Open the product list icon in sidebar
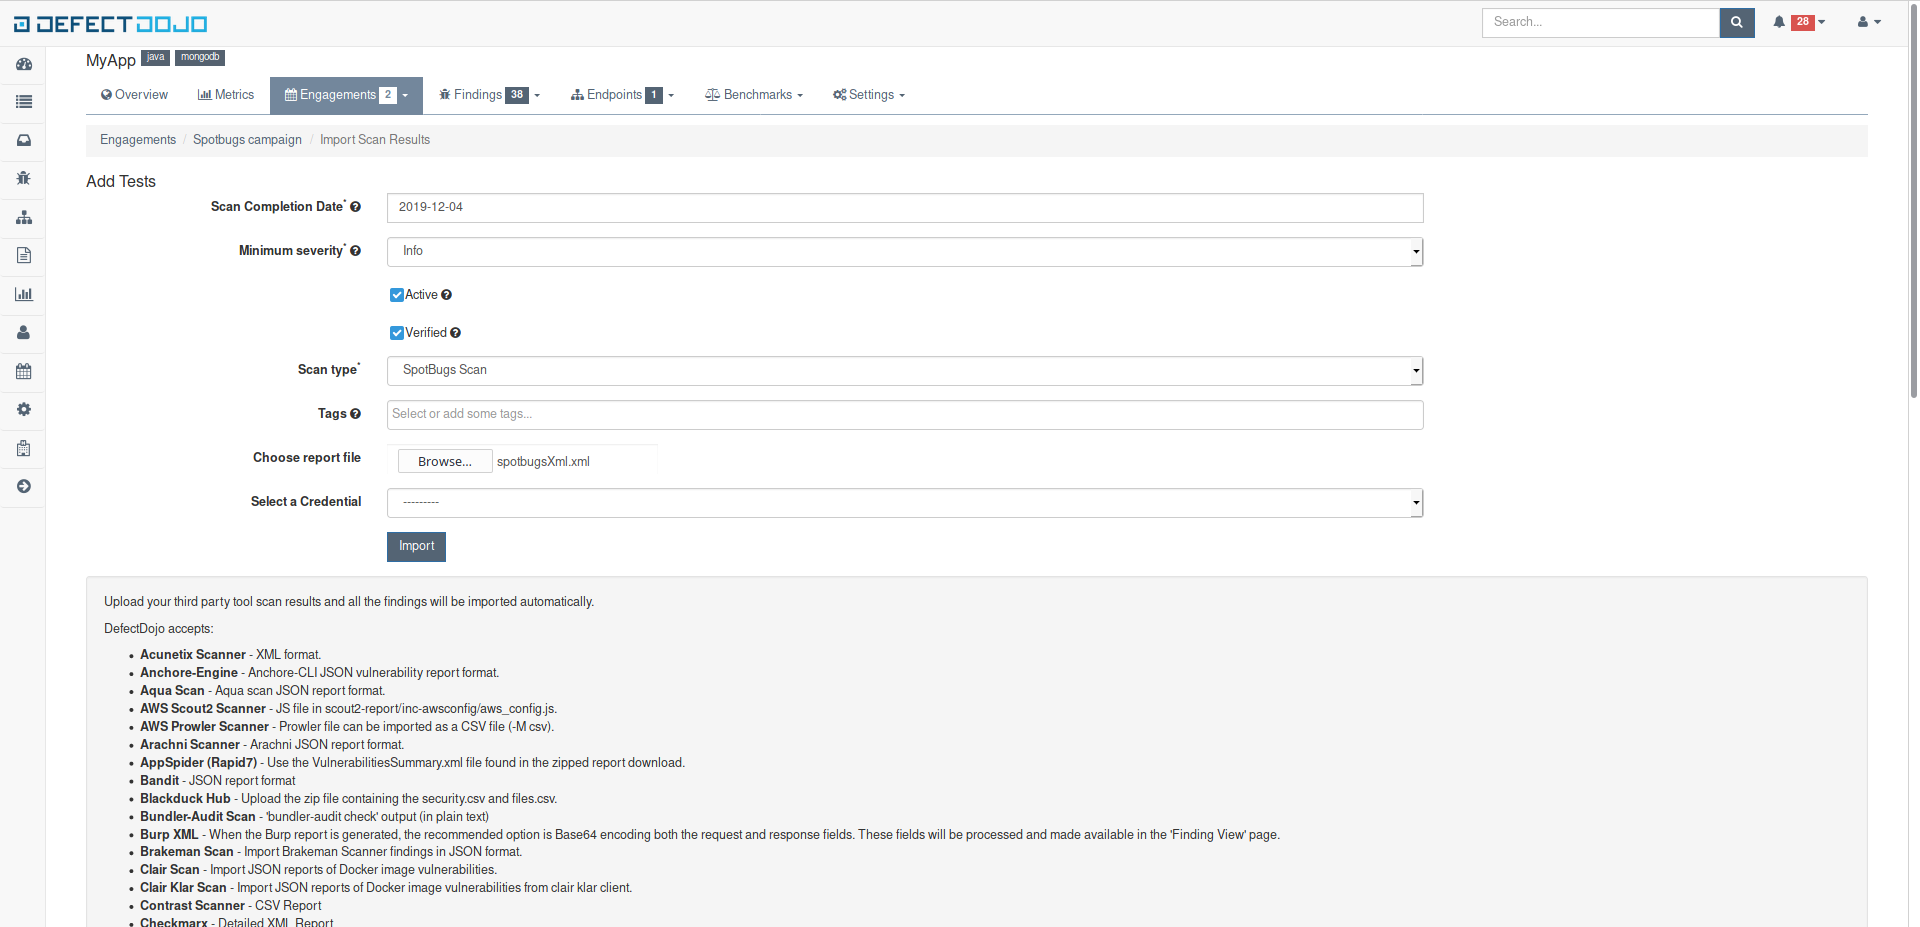1920x927 pixels. coord(24,102)
